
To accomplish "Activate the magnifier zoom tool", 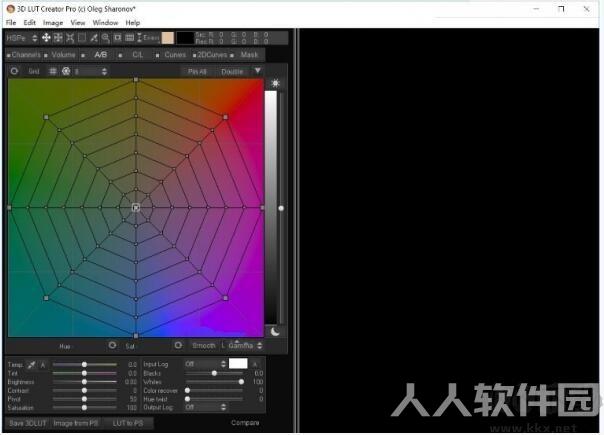I will 106,38.
